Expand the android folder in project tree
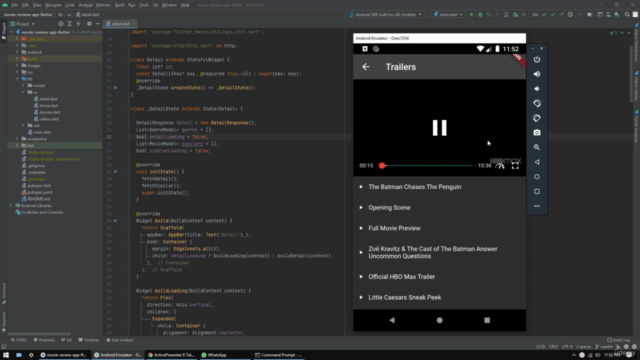 click(17, 52)
